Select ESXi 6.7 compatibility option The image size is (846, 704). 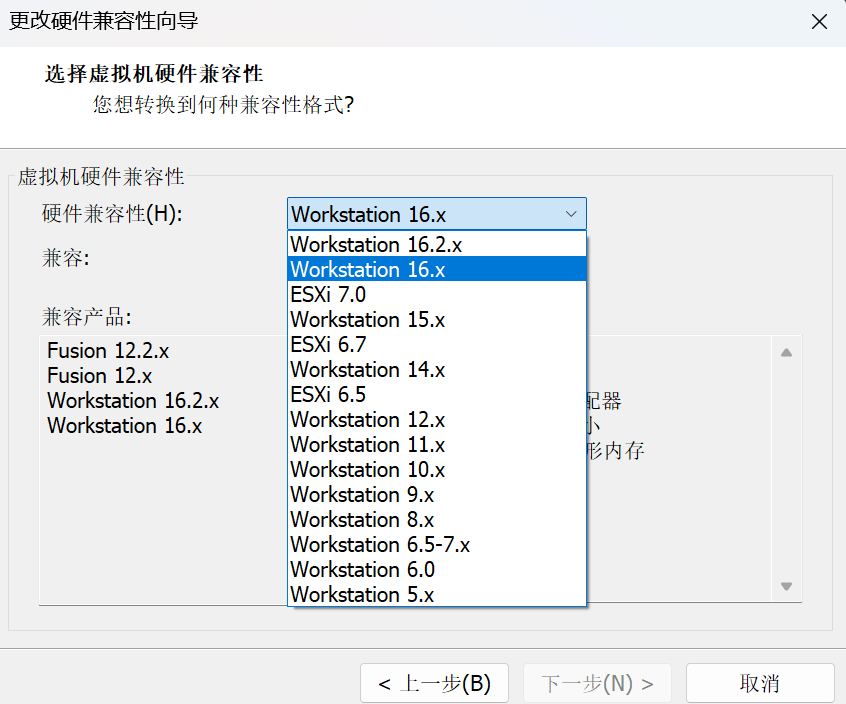point(436,344)
